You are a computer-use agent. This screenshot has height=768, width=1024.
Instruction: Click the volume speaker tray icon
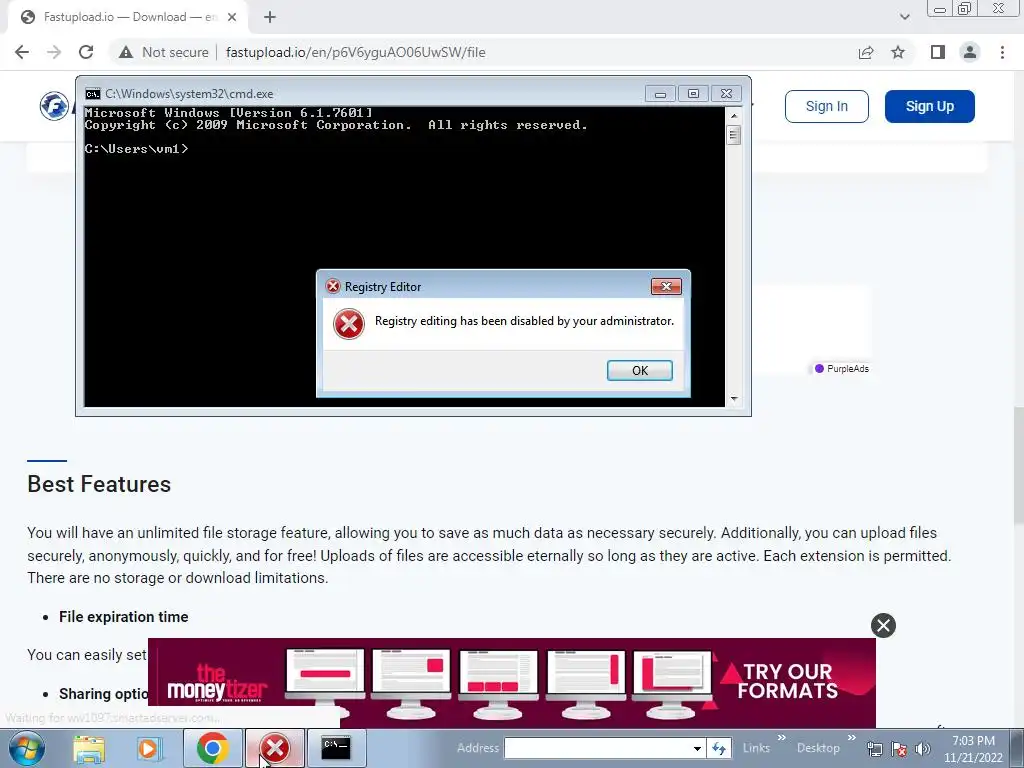923,749
